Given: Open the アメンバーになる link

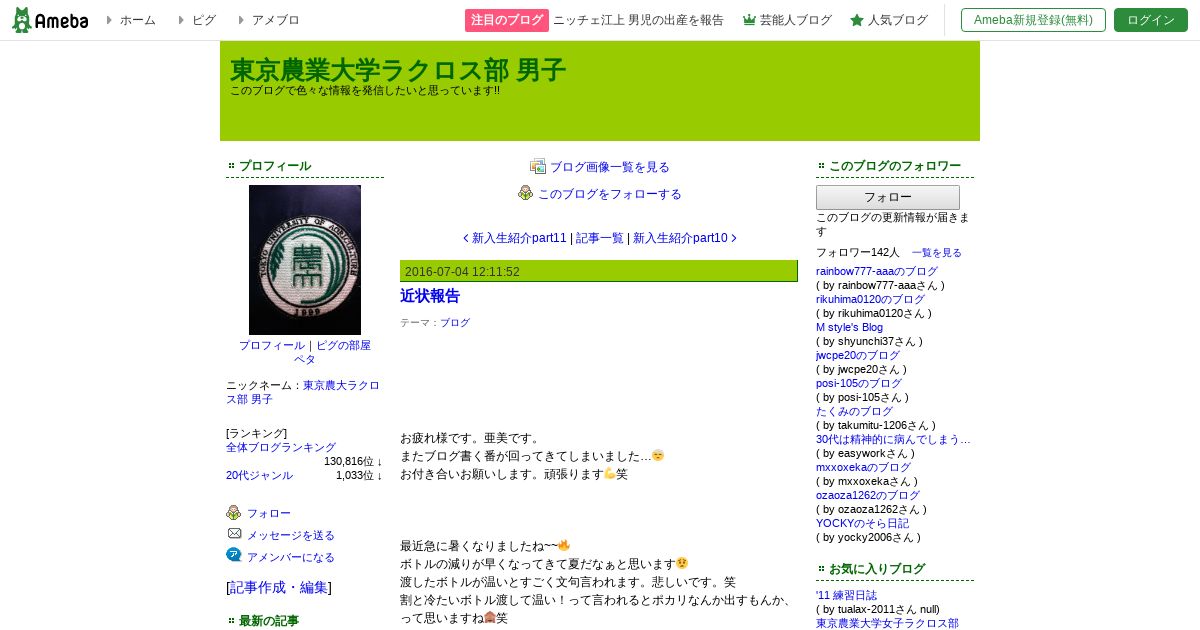Looking at the screenshot, I should tap(291, 557).
